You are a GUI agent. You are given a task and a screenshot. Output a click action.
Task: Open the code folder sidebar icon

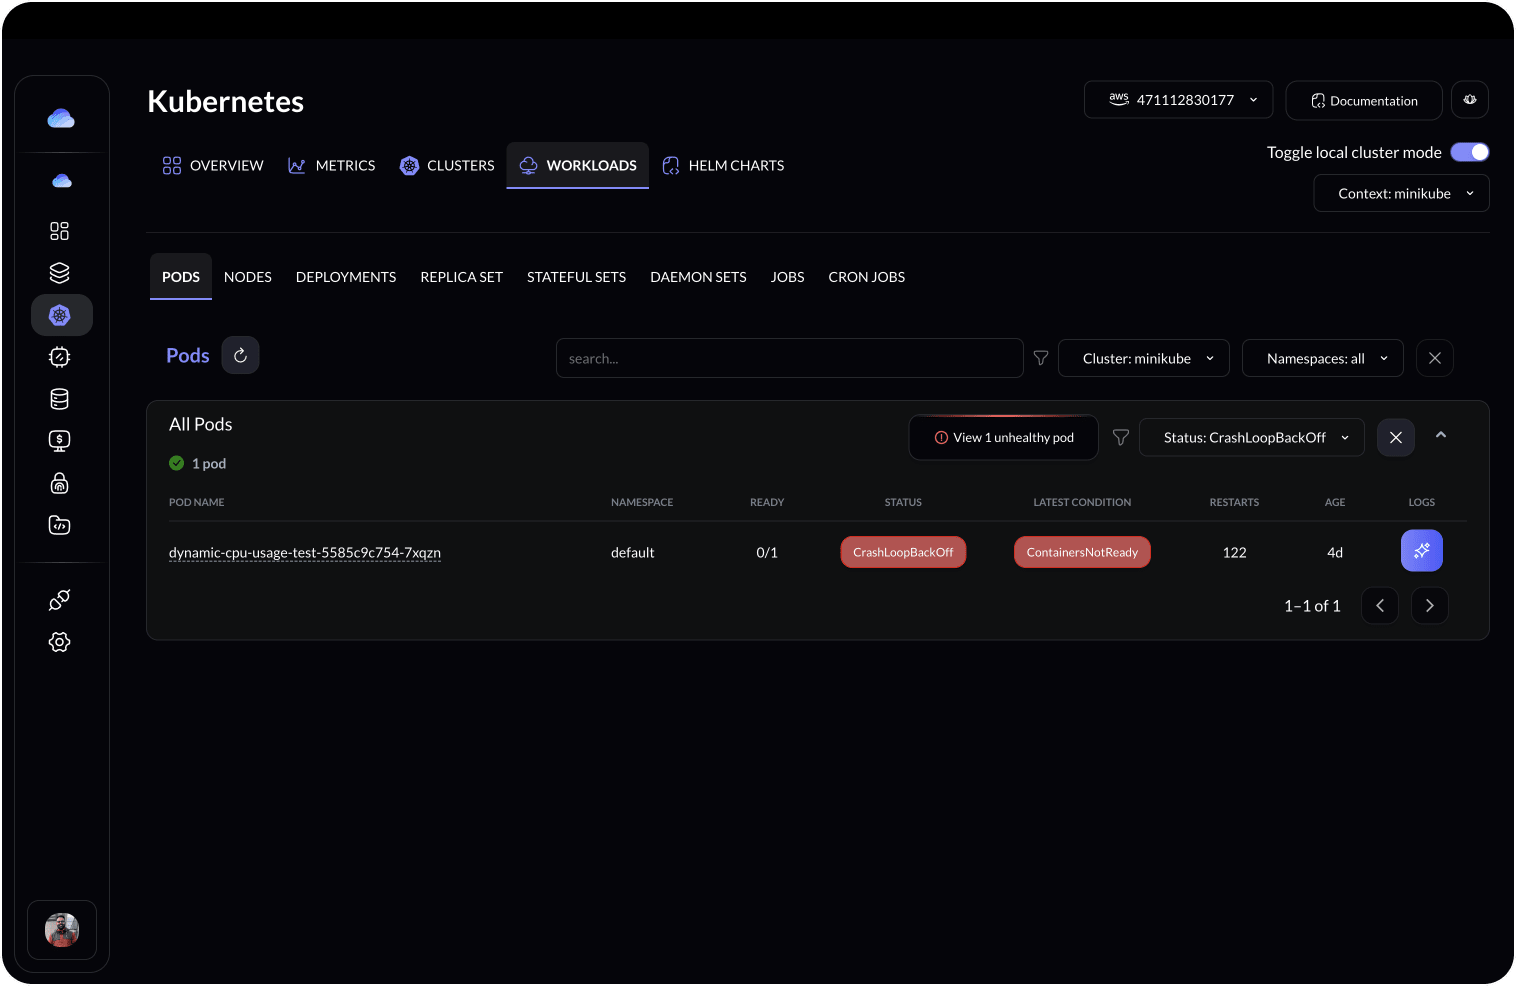tap(60, 525)
